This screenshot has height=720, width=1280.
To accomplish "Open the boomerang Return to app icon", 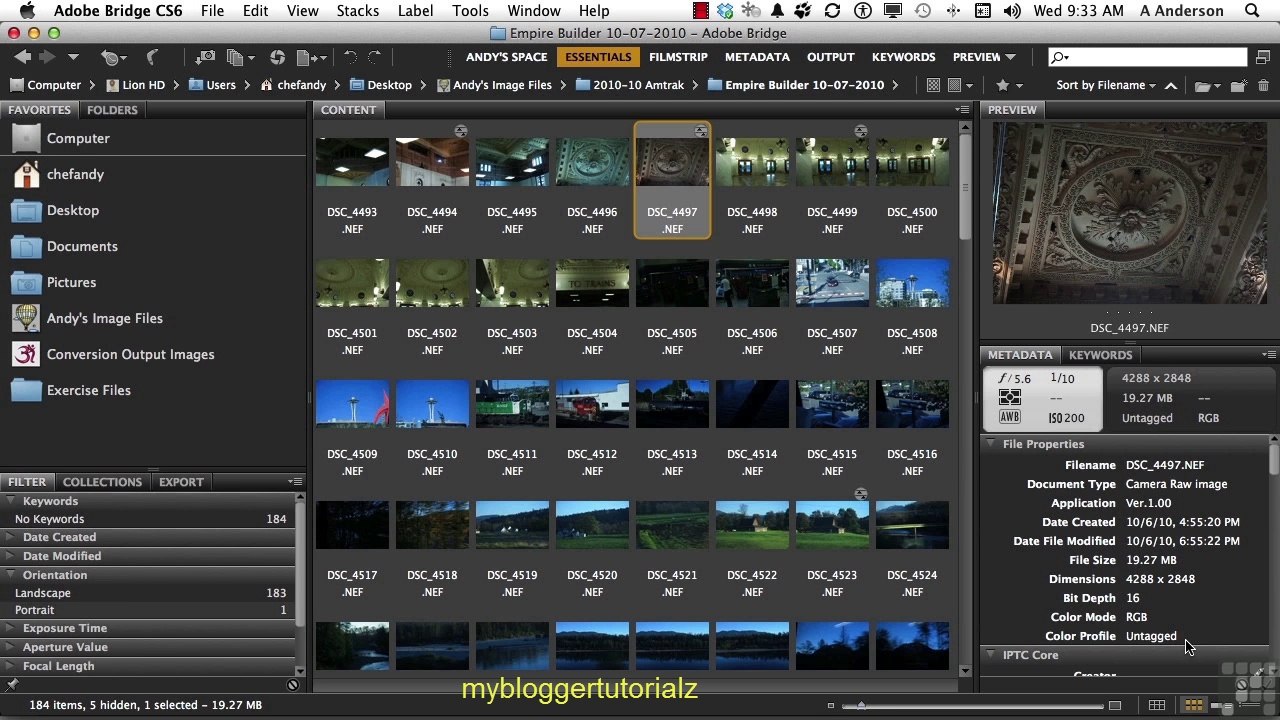I will tap(152, 57).
